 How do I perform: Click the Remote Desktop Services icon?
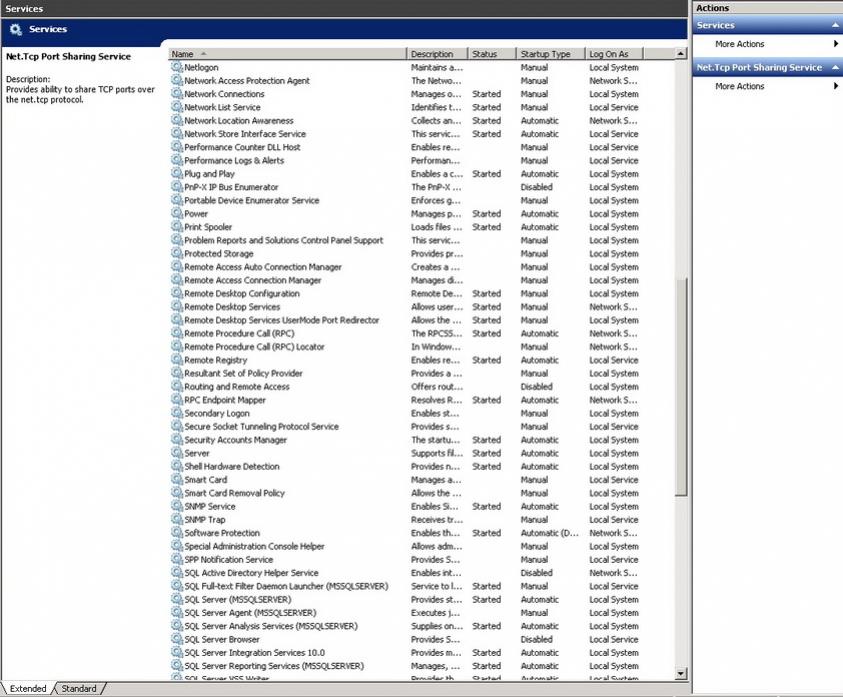[176, 307]
